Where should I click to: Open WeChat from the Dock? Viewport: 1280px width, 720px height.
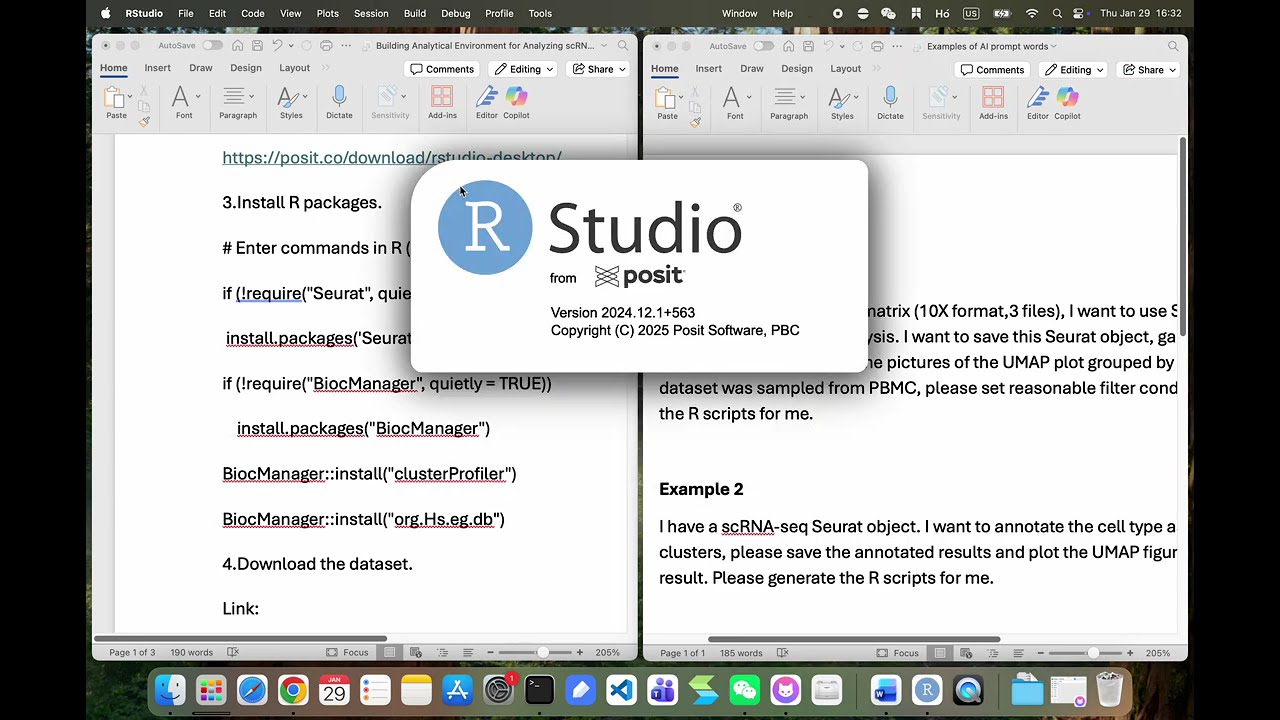[745, 690]
